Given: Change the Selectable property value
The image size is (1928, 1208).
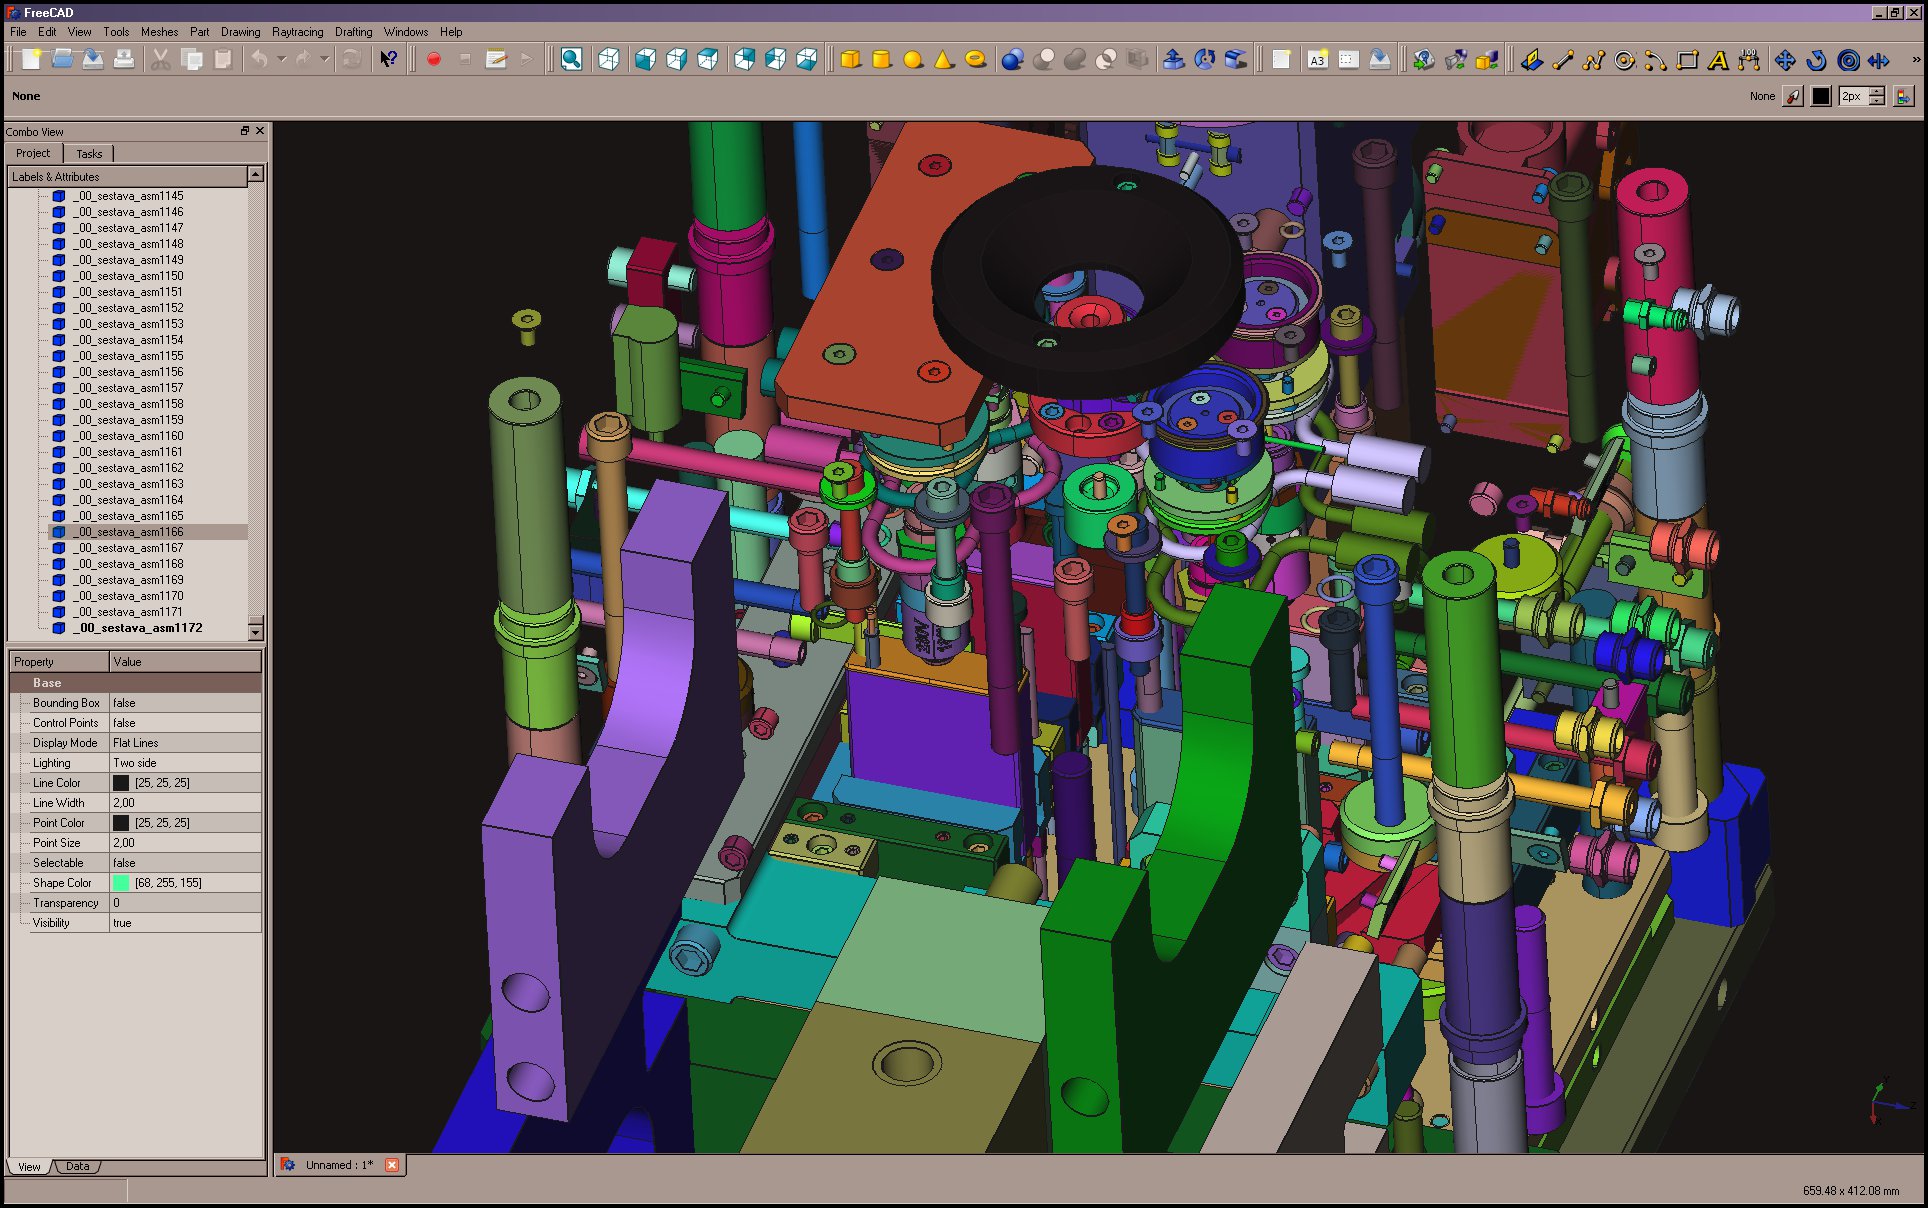Looking at the screenshot, I should [x=185, y=863].
